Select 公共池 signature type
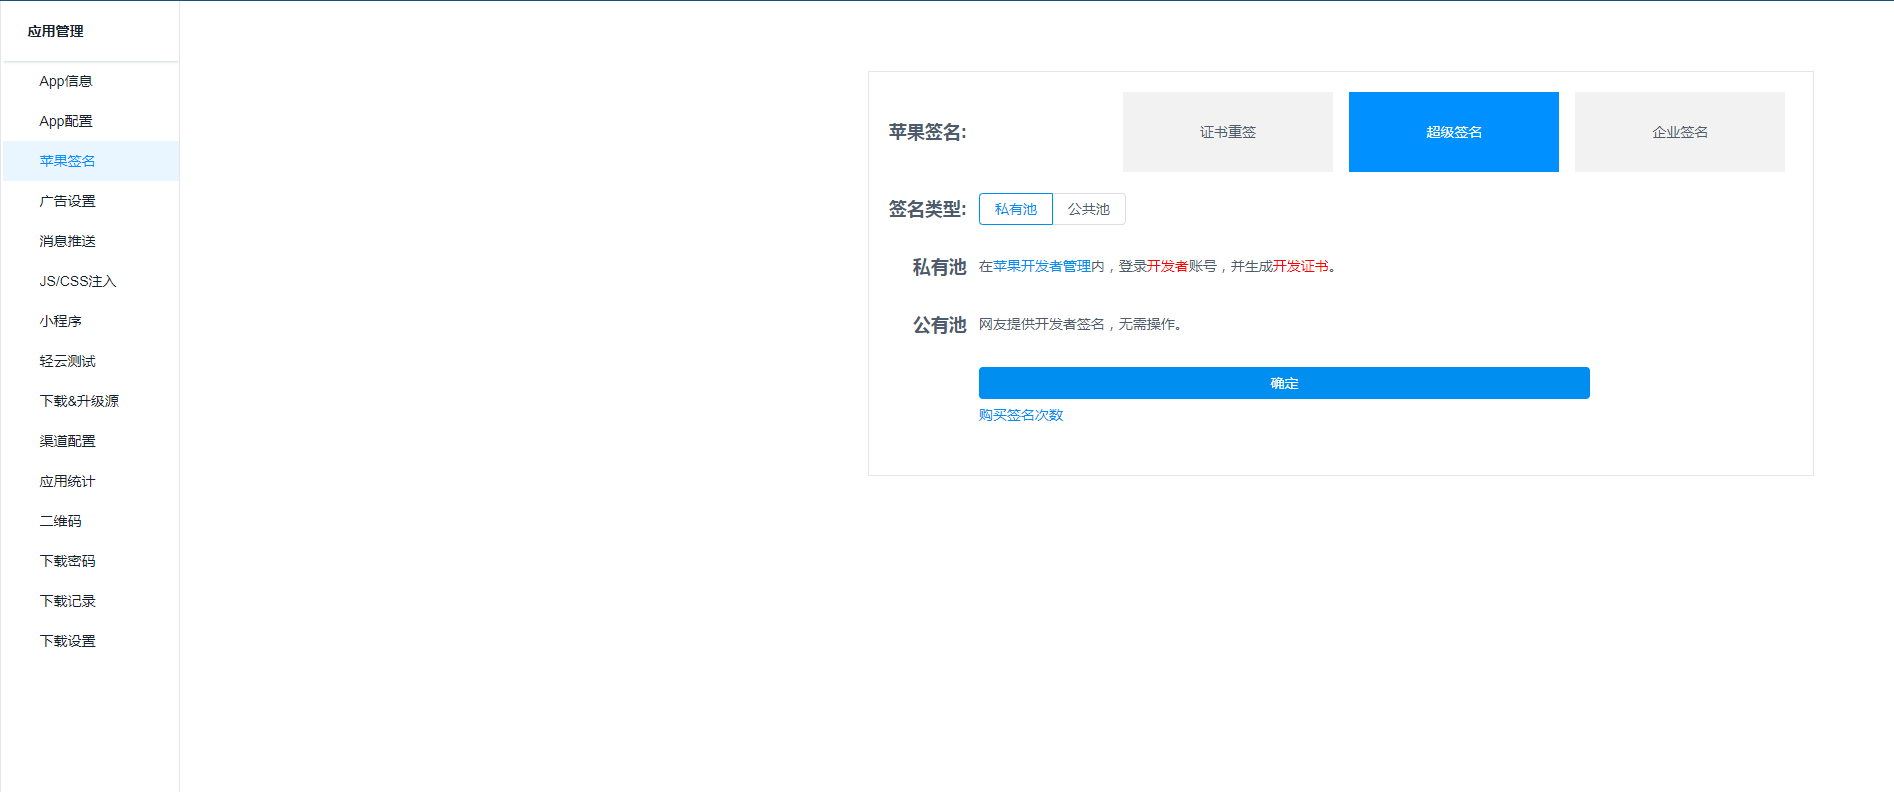Viewport: 1894px width, 792px height. click(1089, 209)
